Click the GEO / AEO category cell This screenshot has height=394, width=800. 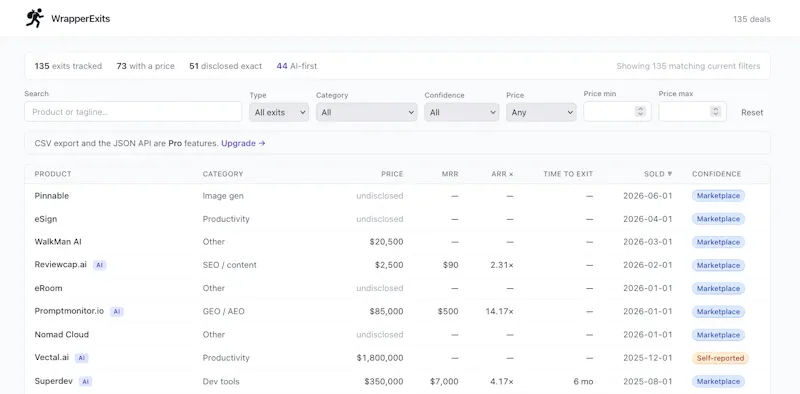(223, 311)
